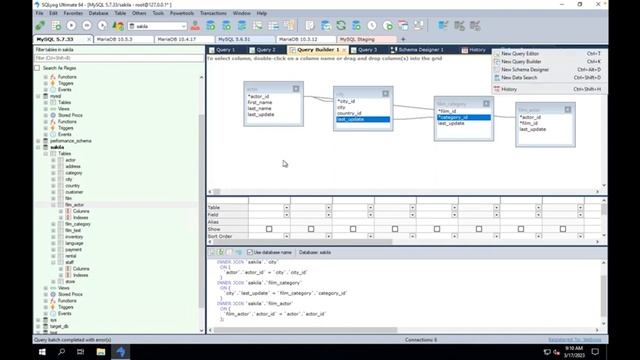Image resolution: width=640 pixels, height=360 pixels.
Task: Click the square button on film_actor table box
Action: click(x=568, y=109)
